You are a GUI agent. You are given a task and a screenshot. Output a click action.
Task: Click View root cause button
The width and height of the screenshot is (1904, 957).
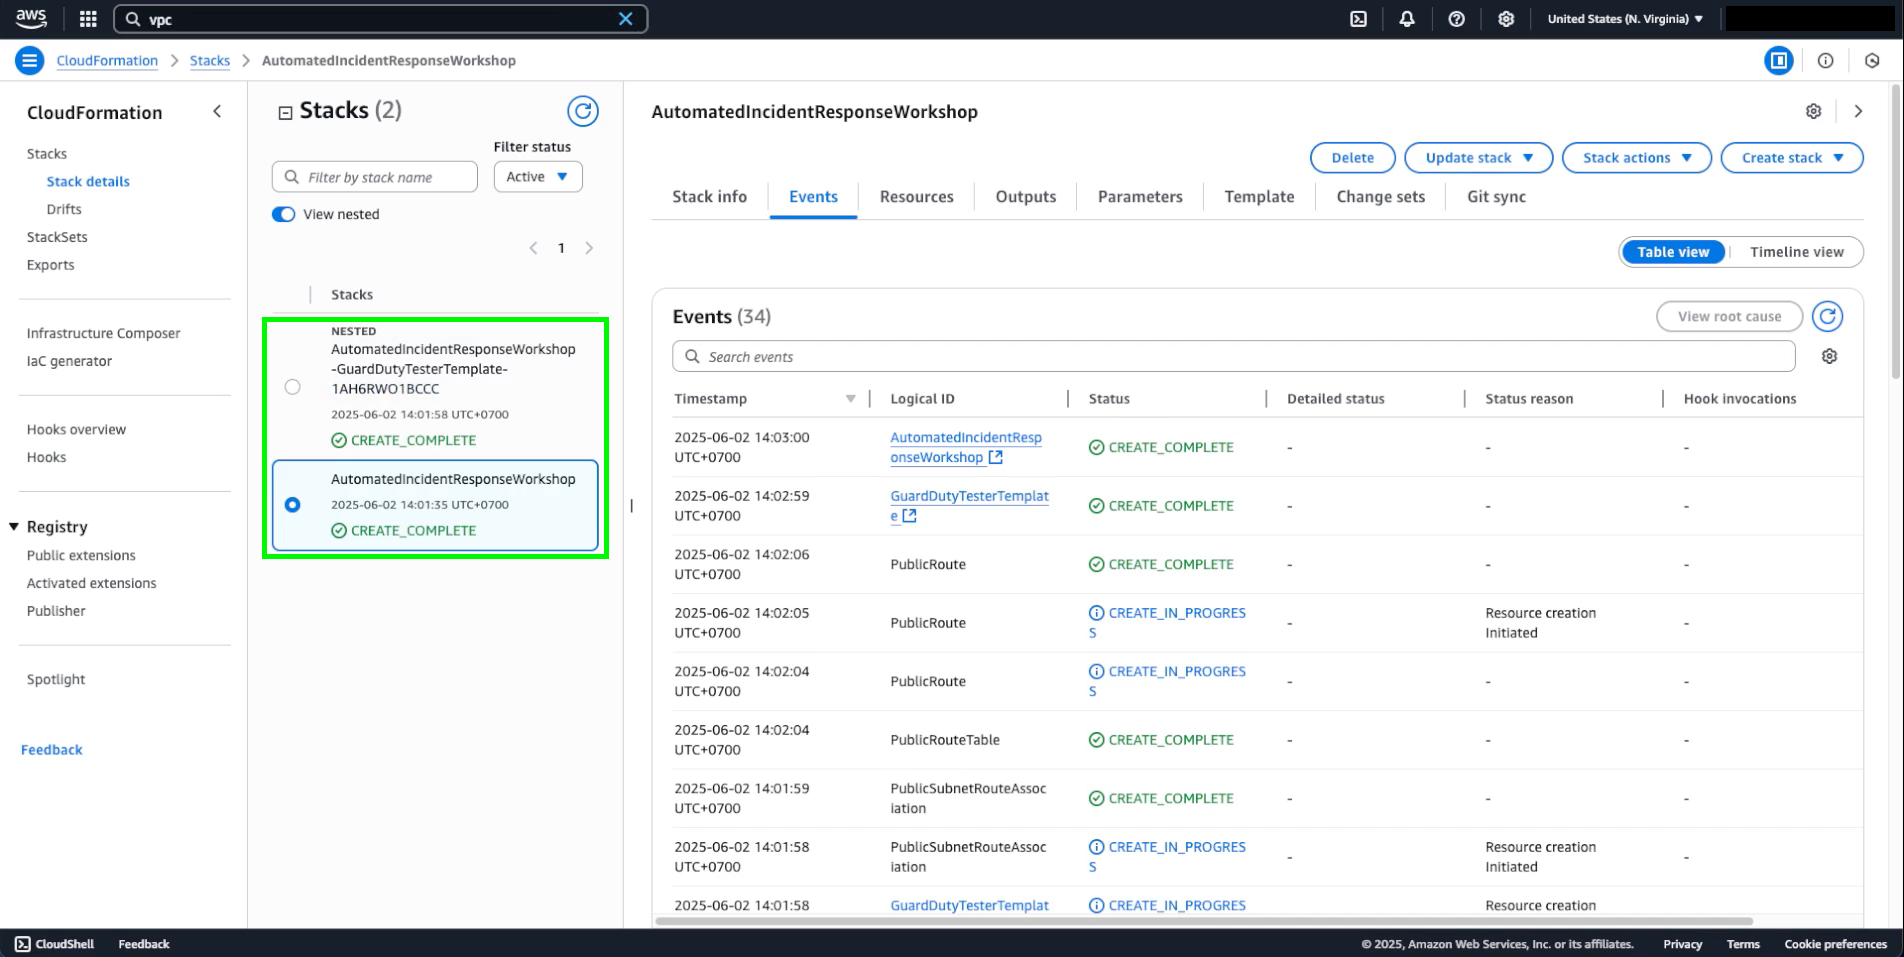click(x=1729, y=317)
